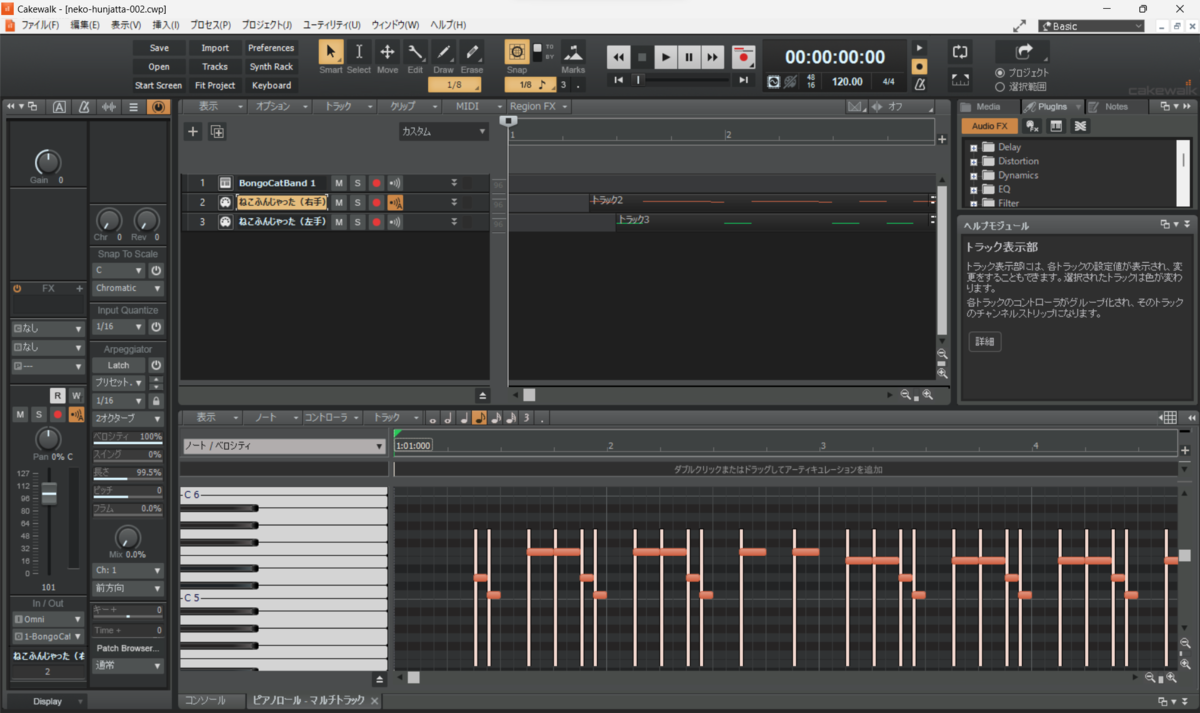This screenshot has height=713, width=1200.
Task: Open the Basic workspace dropdown
Action: pos(1092,26)
